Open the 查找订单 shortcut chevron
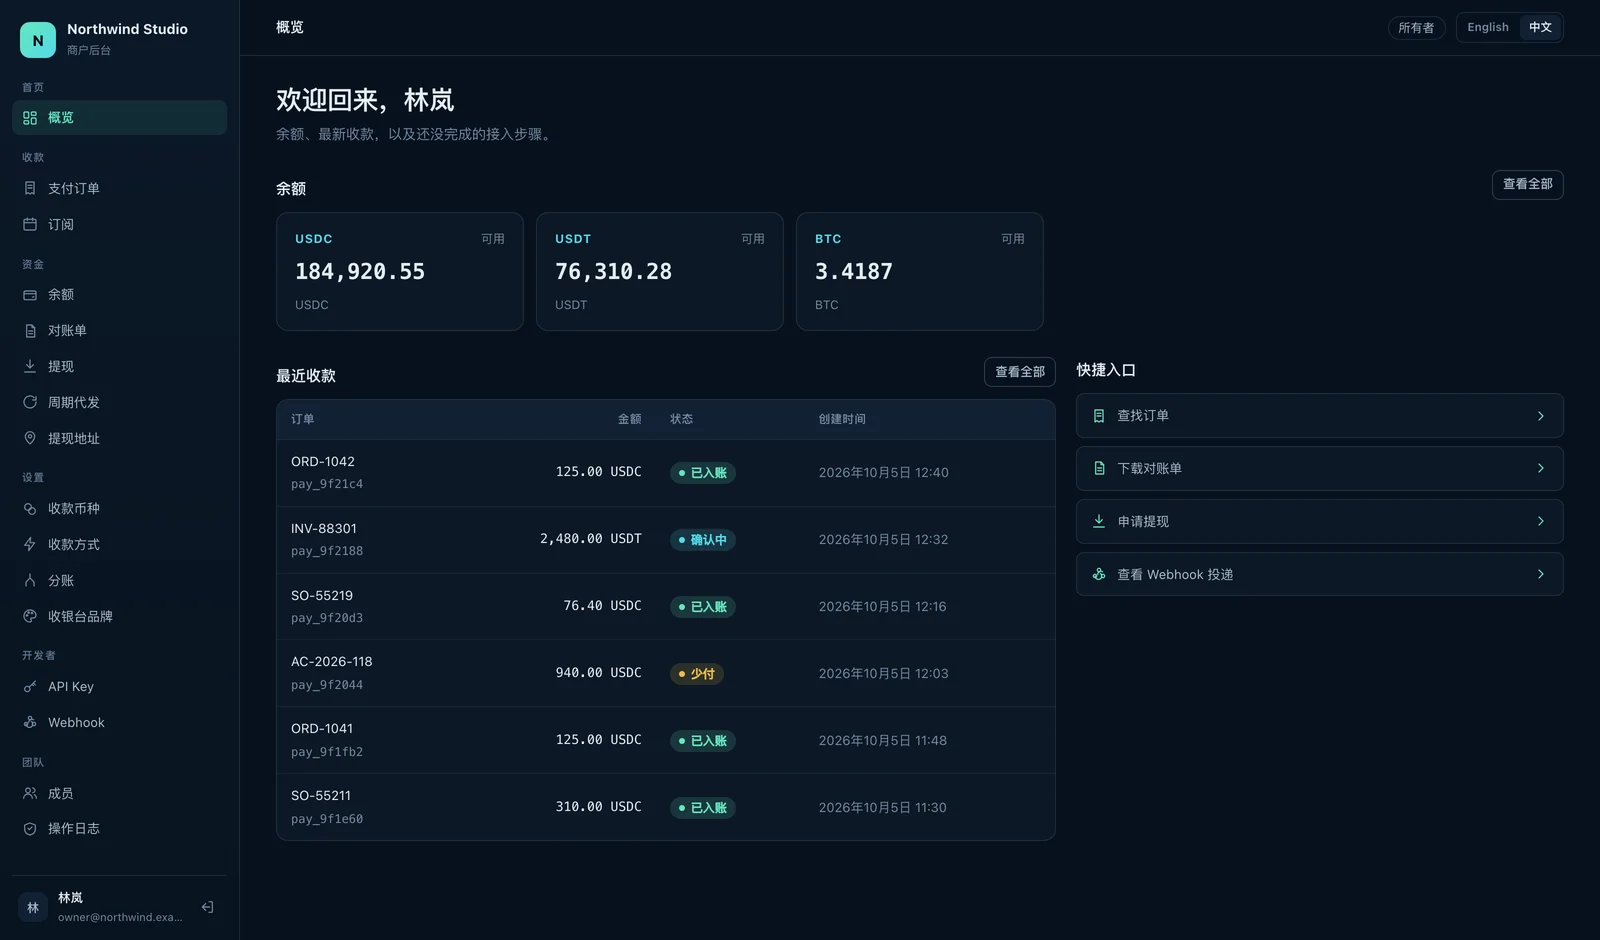1600x940 pixels. click(1540, 416)
